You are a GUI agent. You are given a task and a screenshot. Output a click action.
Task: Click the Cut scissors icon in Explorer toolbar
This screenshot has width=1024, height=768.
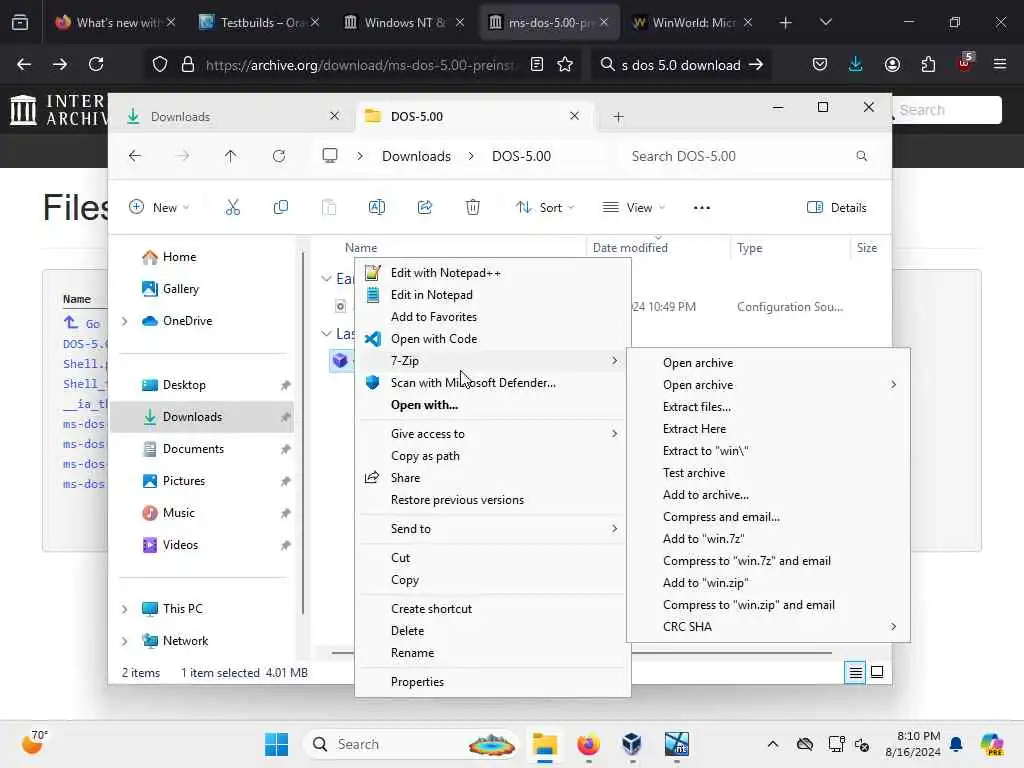point(232,208)
